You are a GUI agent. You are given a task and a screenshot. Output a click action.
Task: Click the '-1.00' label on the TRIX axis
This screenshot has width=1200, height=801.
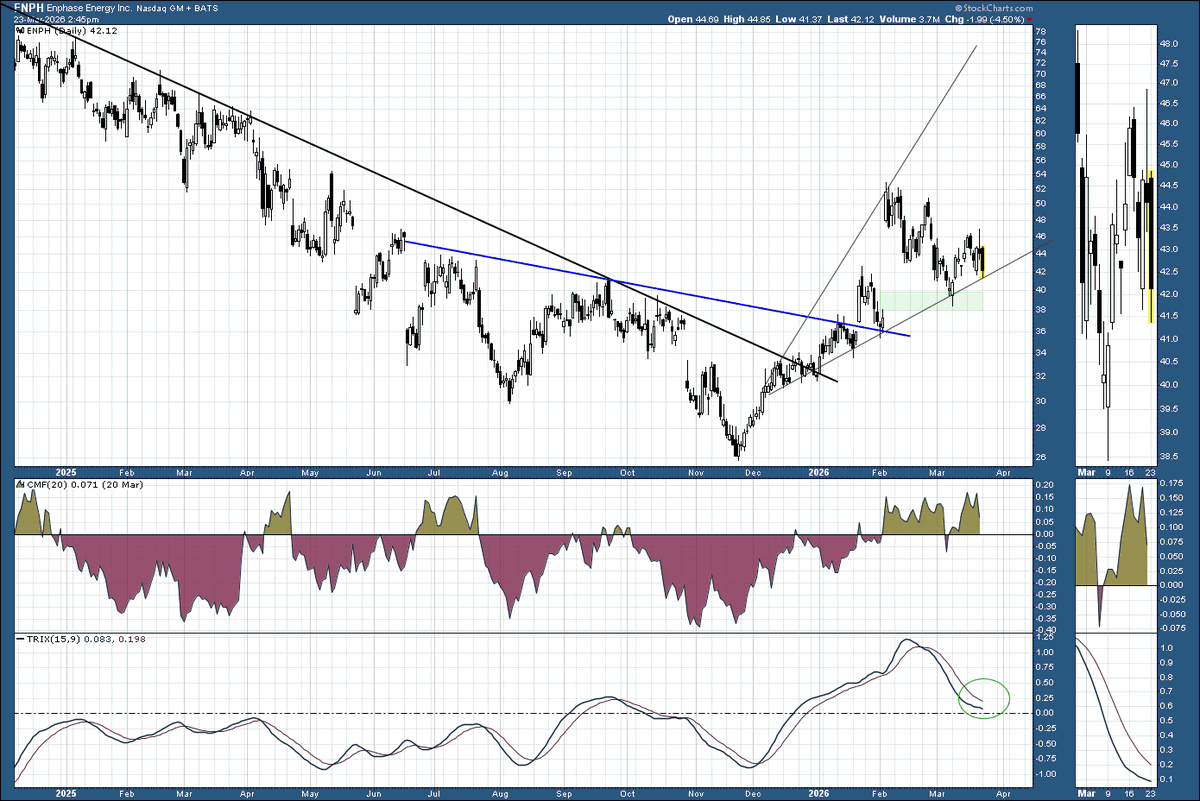pos(1046,774)
